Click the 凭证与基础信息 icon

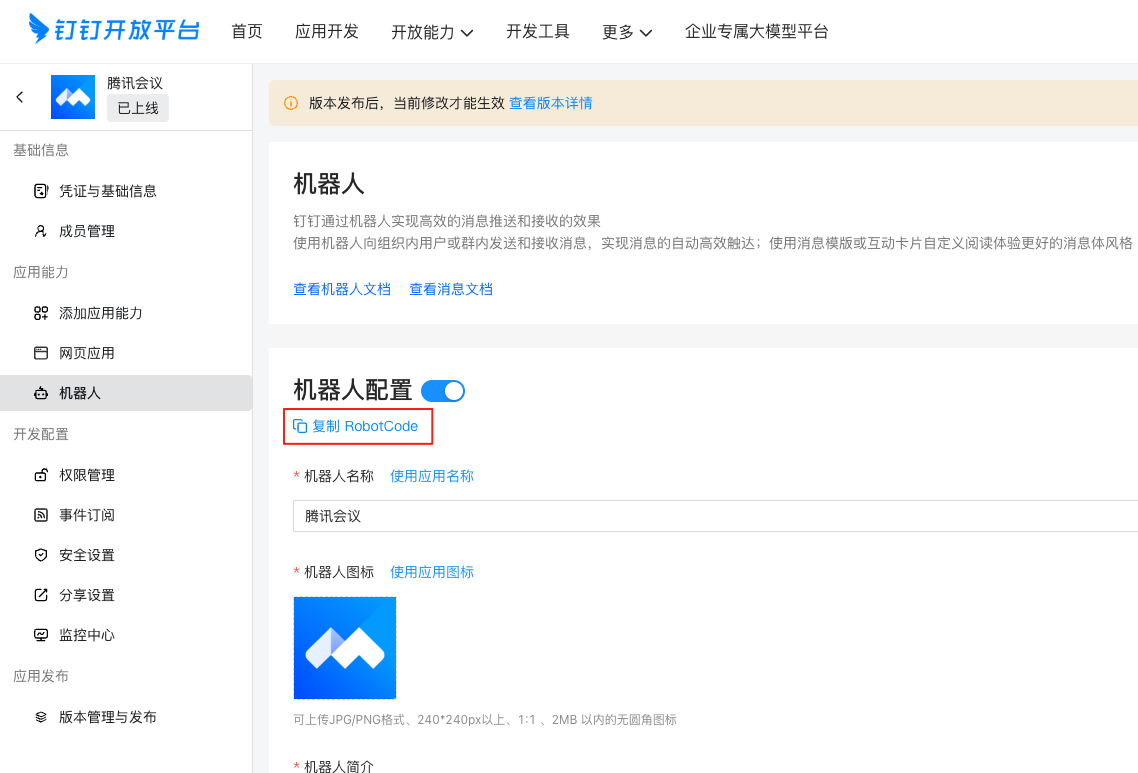tap(41, 191)
